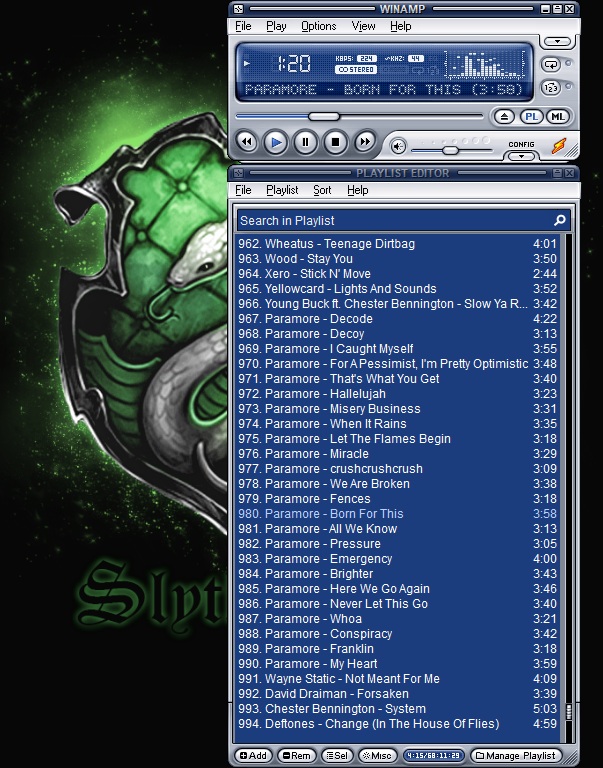The width and height of the screenshot is (603, 768).
Task: Select Paramore - crushcrushcrush track
Action: pyautogui.click(x=397, y=468)
